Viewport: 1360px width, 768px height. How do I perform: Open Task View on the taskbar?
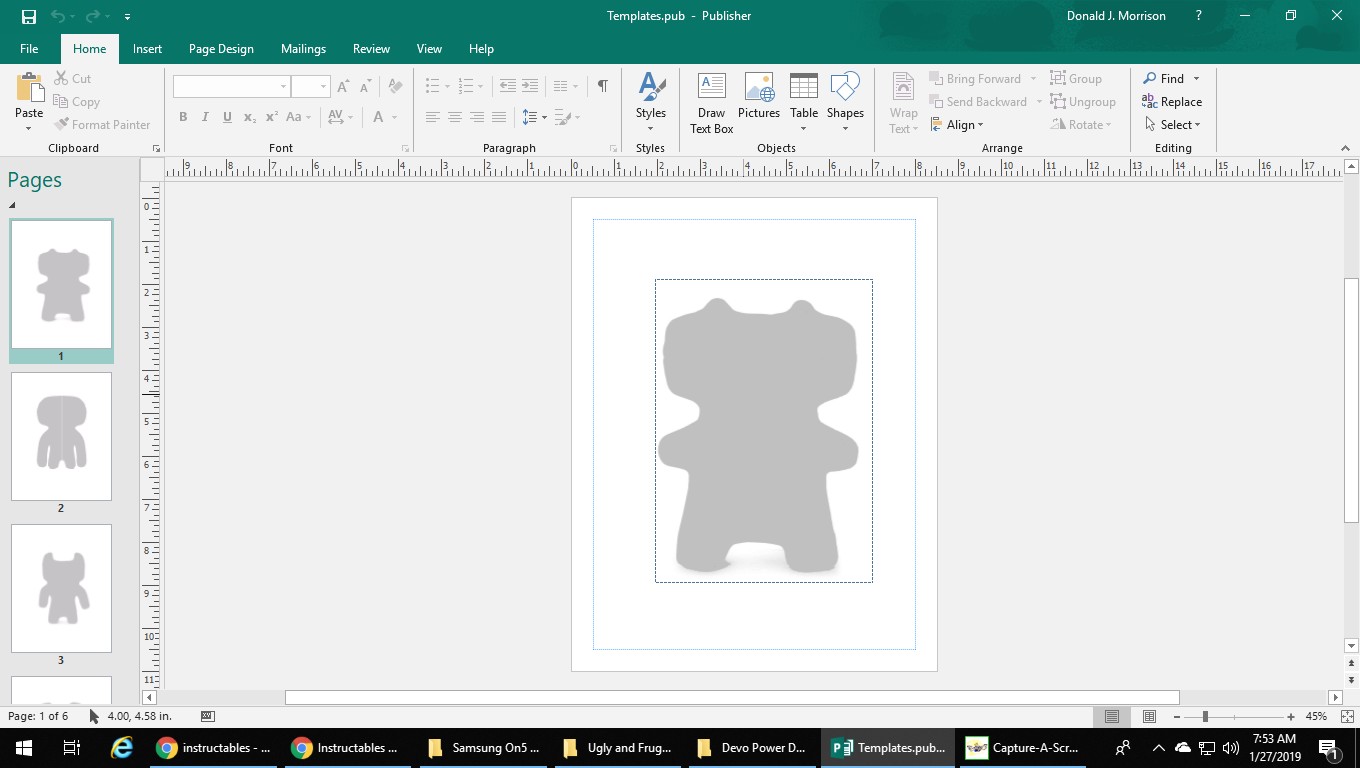71,747
